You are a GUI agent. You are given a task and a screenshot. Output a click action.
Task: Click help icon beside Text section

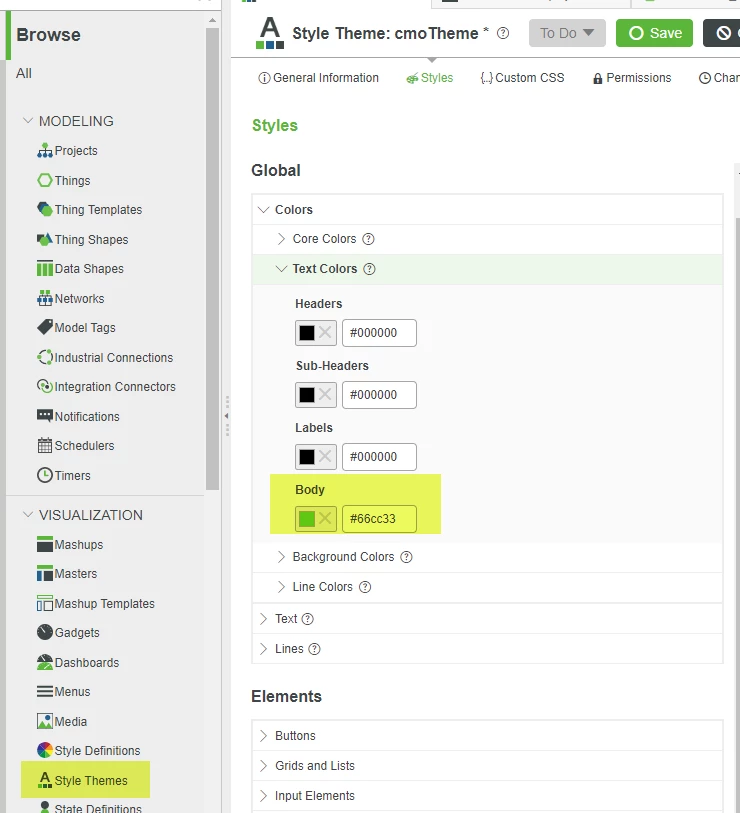point(308,619)
